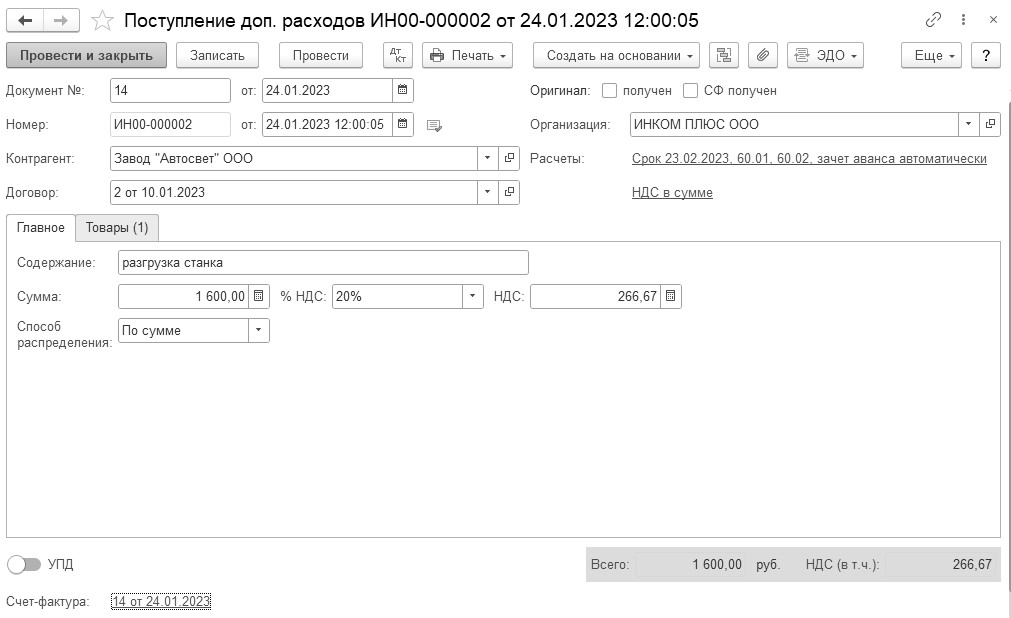1011x618 pixels.
Task: Open the Способ распределения dropdown
Action: pyautogui.click(x=259, y=330)
